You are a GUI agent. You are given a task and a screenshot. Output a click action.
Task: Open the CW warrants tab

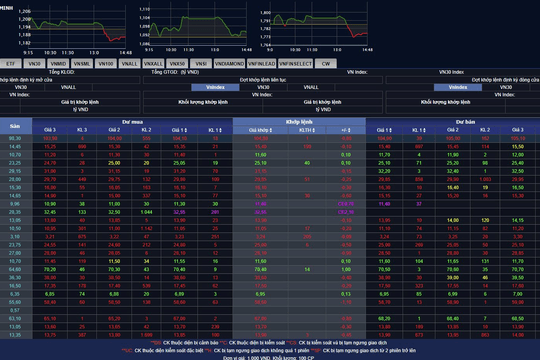tap(325, 64)
